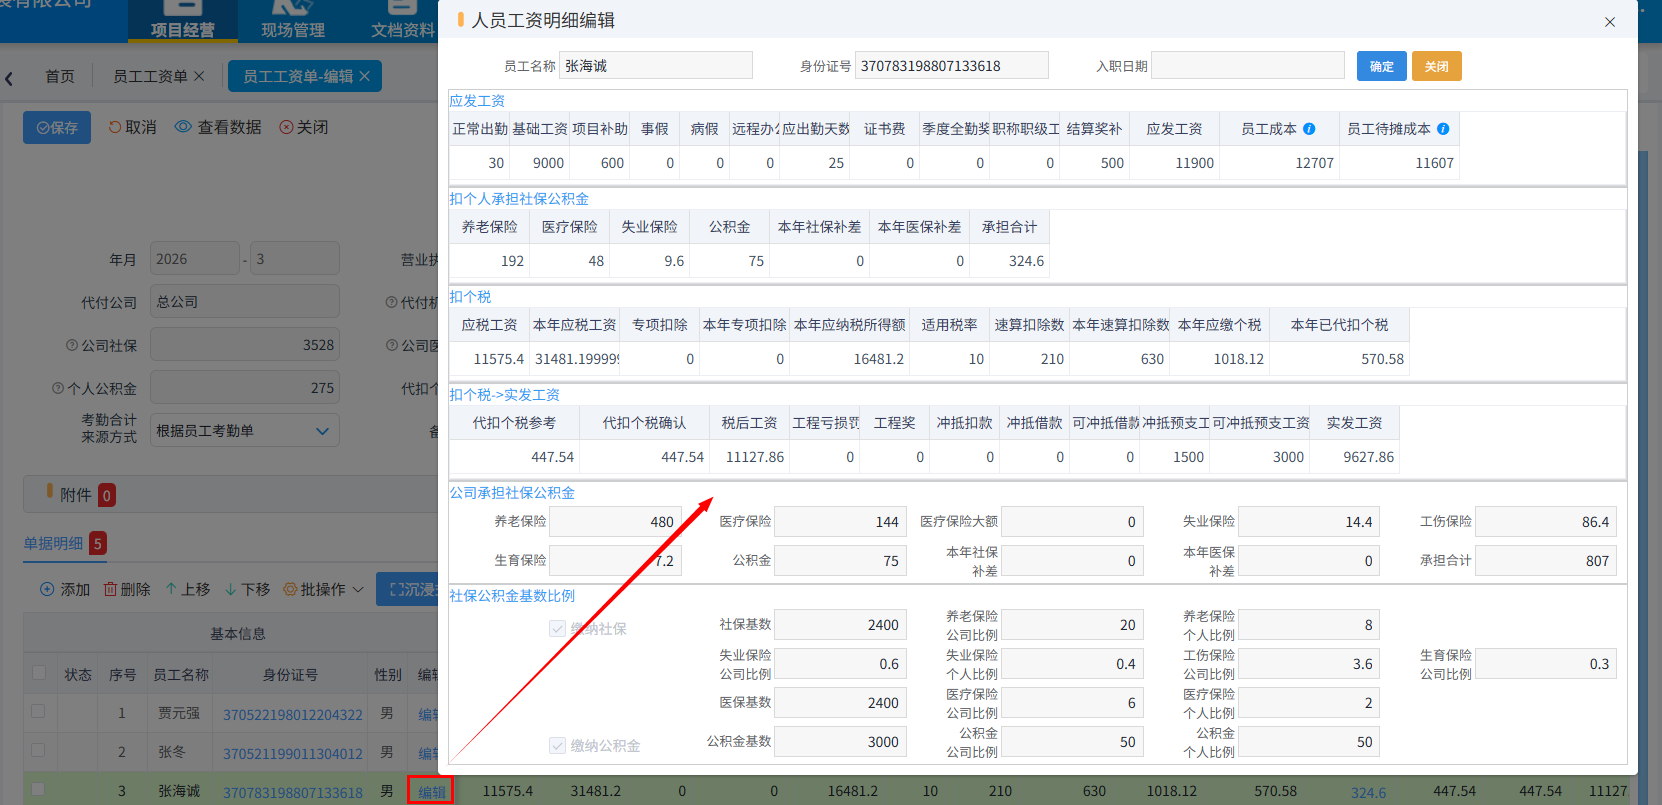The image size is (1662, 805).
Task: Close the 人员工资明细编辑 dialog with X
Action: pos(1610,22)
